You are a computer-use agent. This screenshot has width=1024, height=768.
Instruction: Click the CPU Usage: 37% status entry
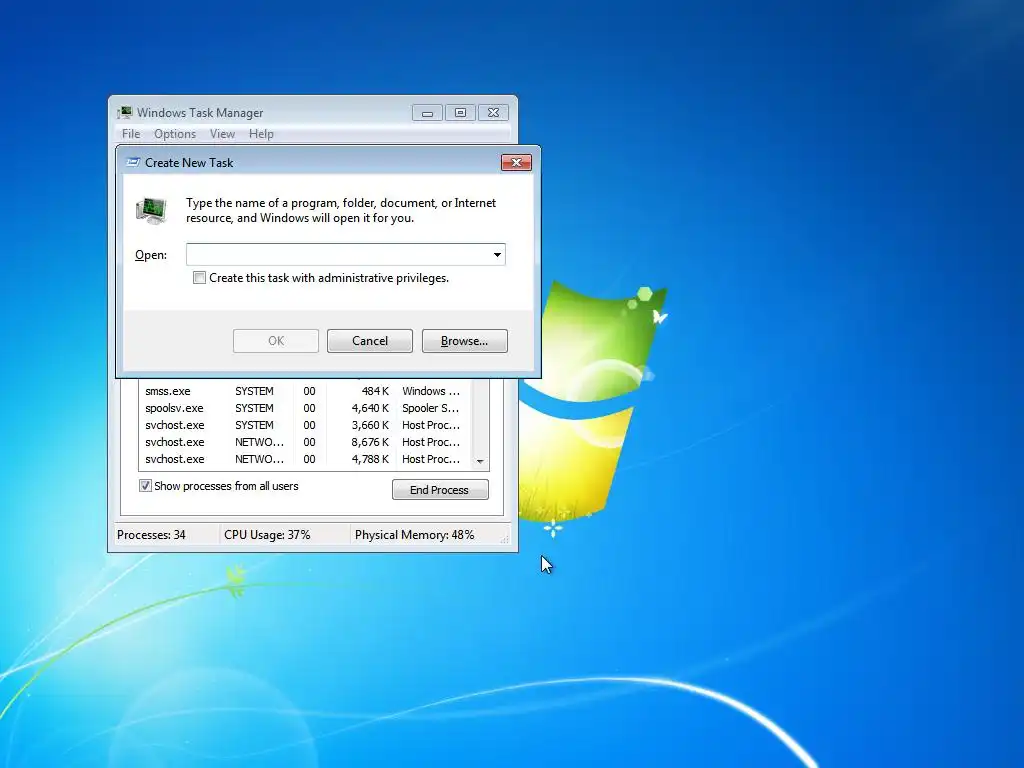click(x=267, y=535)
